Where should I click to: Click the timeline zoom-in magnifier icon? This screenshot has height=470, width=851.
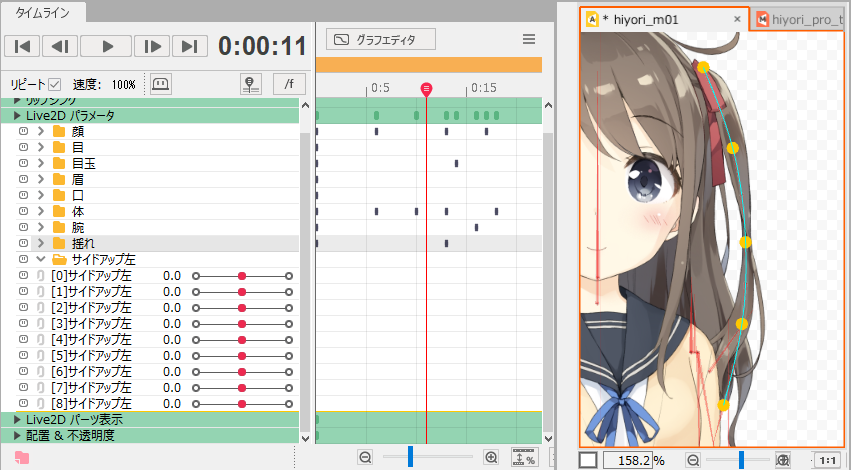(491, 457)
